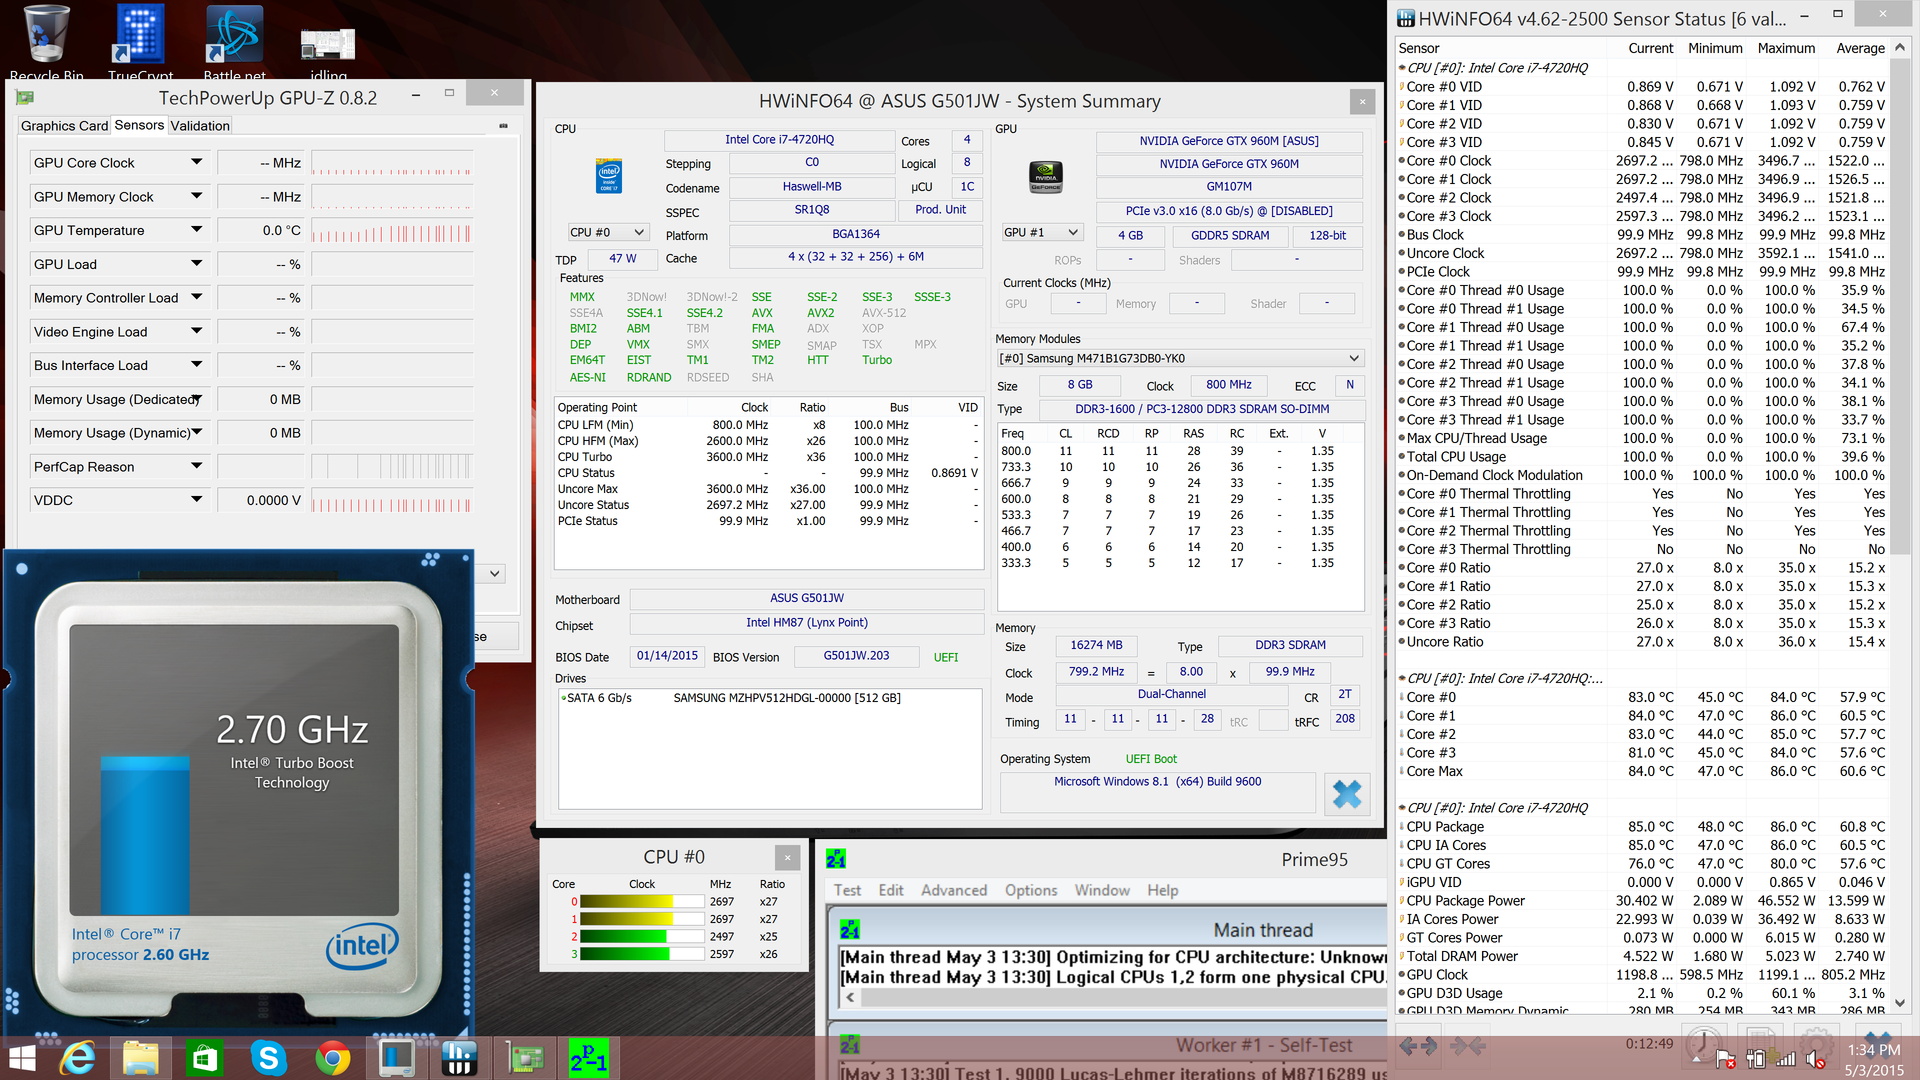The image size is (1920, 1080).
Task: Select the Core Max temperature sensor row
Action: [x=1642, y=771]
